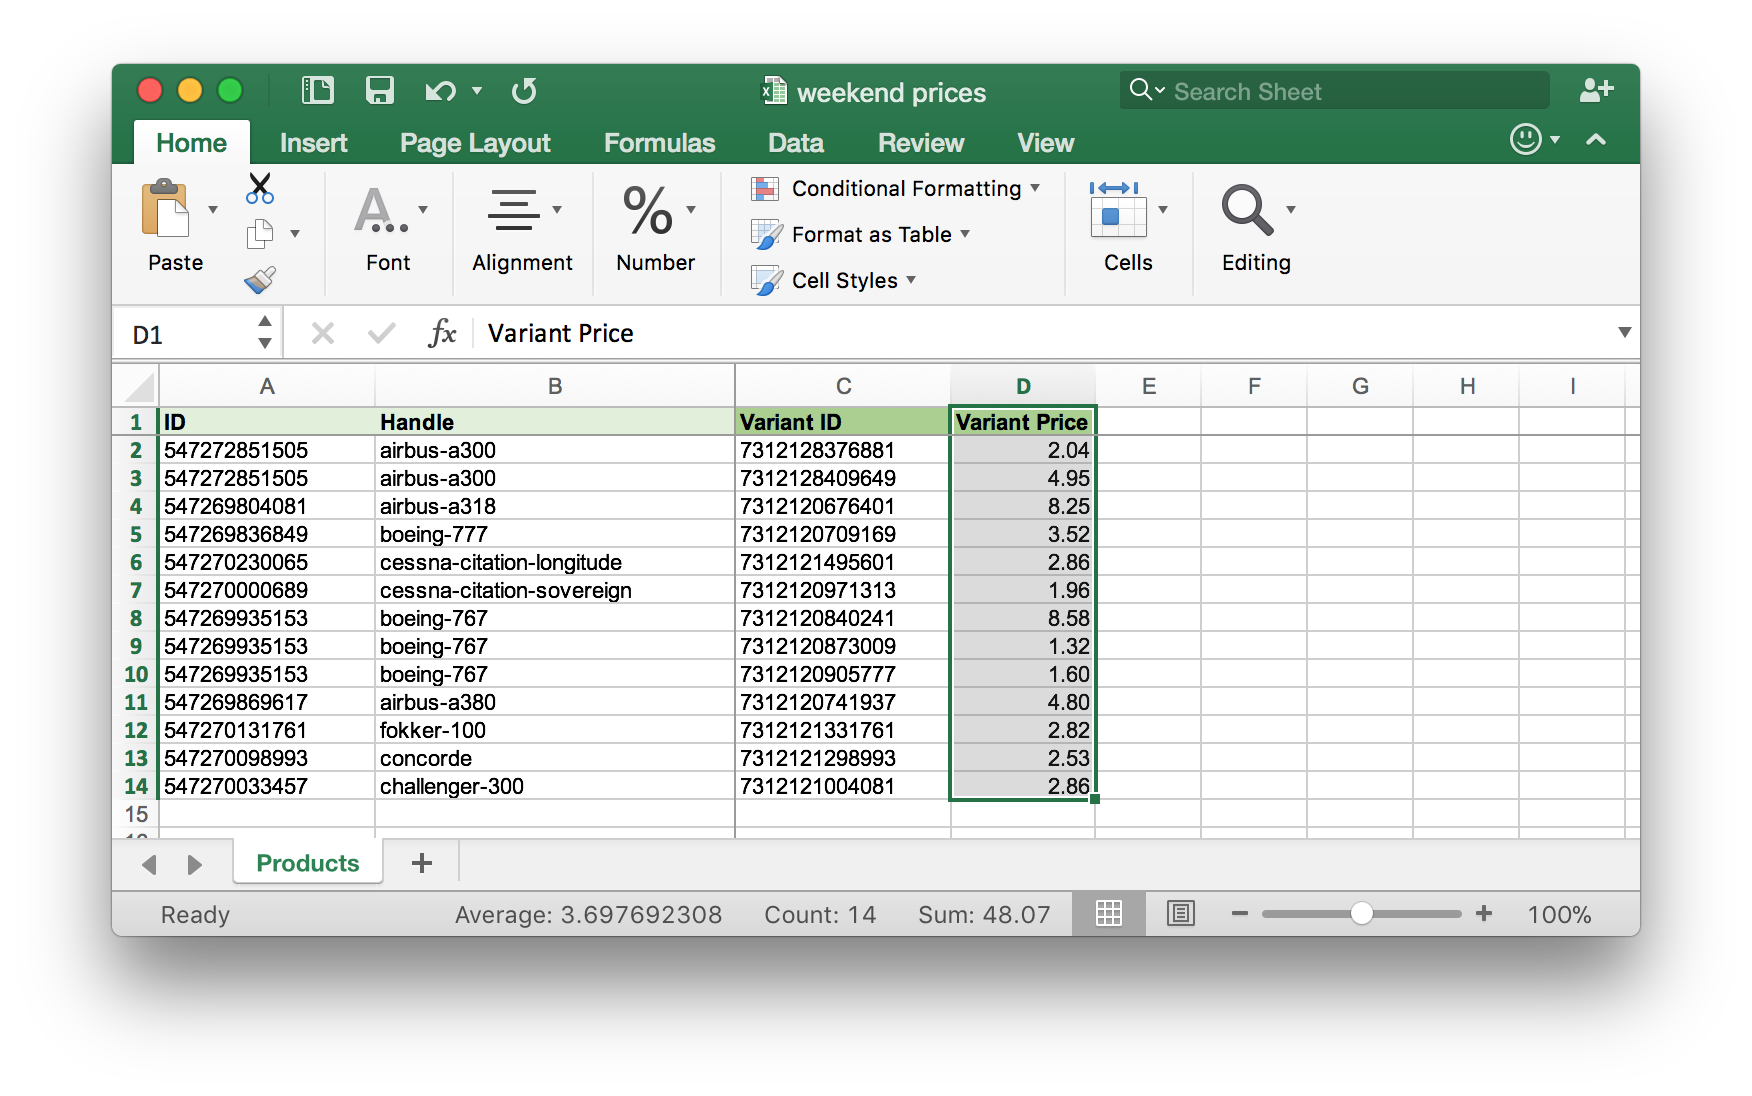Screen dimensions: 1752x1096
Task: Open the Formulas ribbon tab
Action: point(659,143)
